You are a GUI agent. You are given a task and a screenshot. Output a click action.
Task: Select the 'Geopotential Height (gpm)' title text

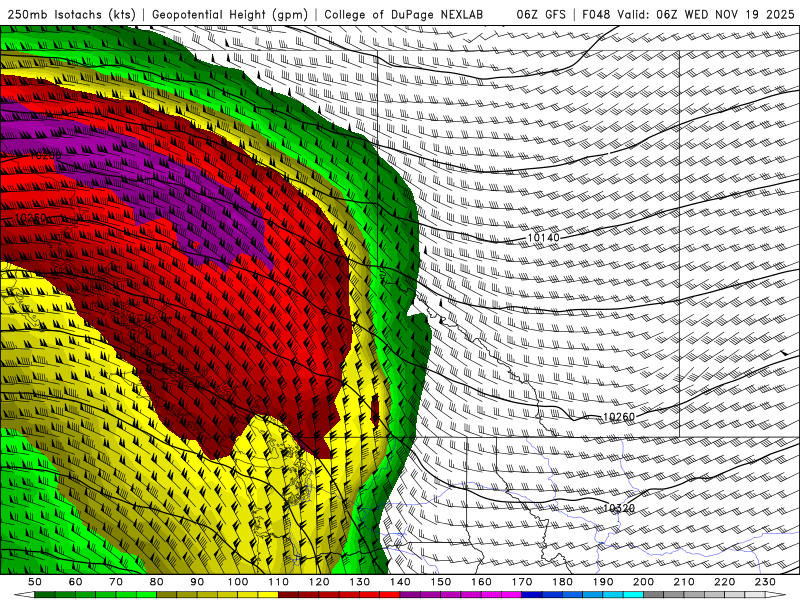click(x=230, y=15)
